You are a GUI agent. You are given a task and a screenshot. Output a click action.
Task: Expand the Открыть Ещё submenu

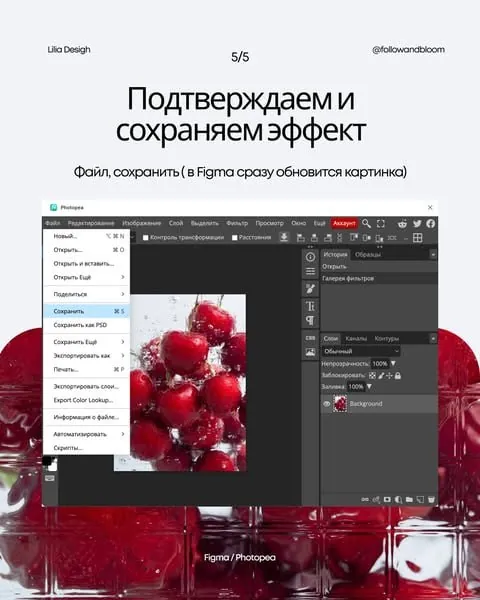pyautogui.click(x=87, y=277)
